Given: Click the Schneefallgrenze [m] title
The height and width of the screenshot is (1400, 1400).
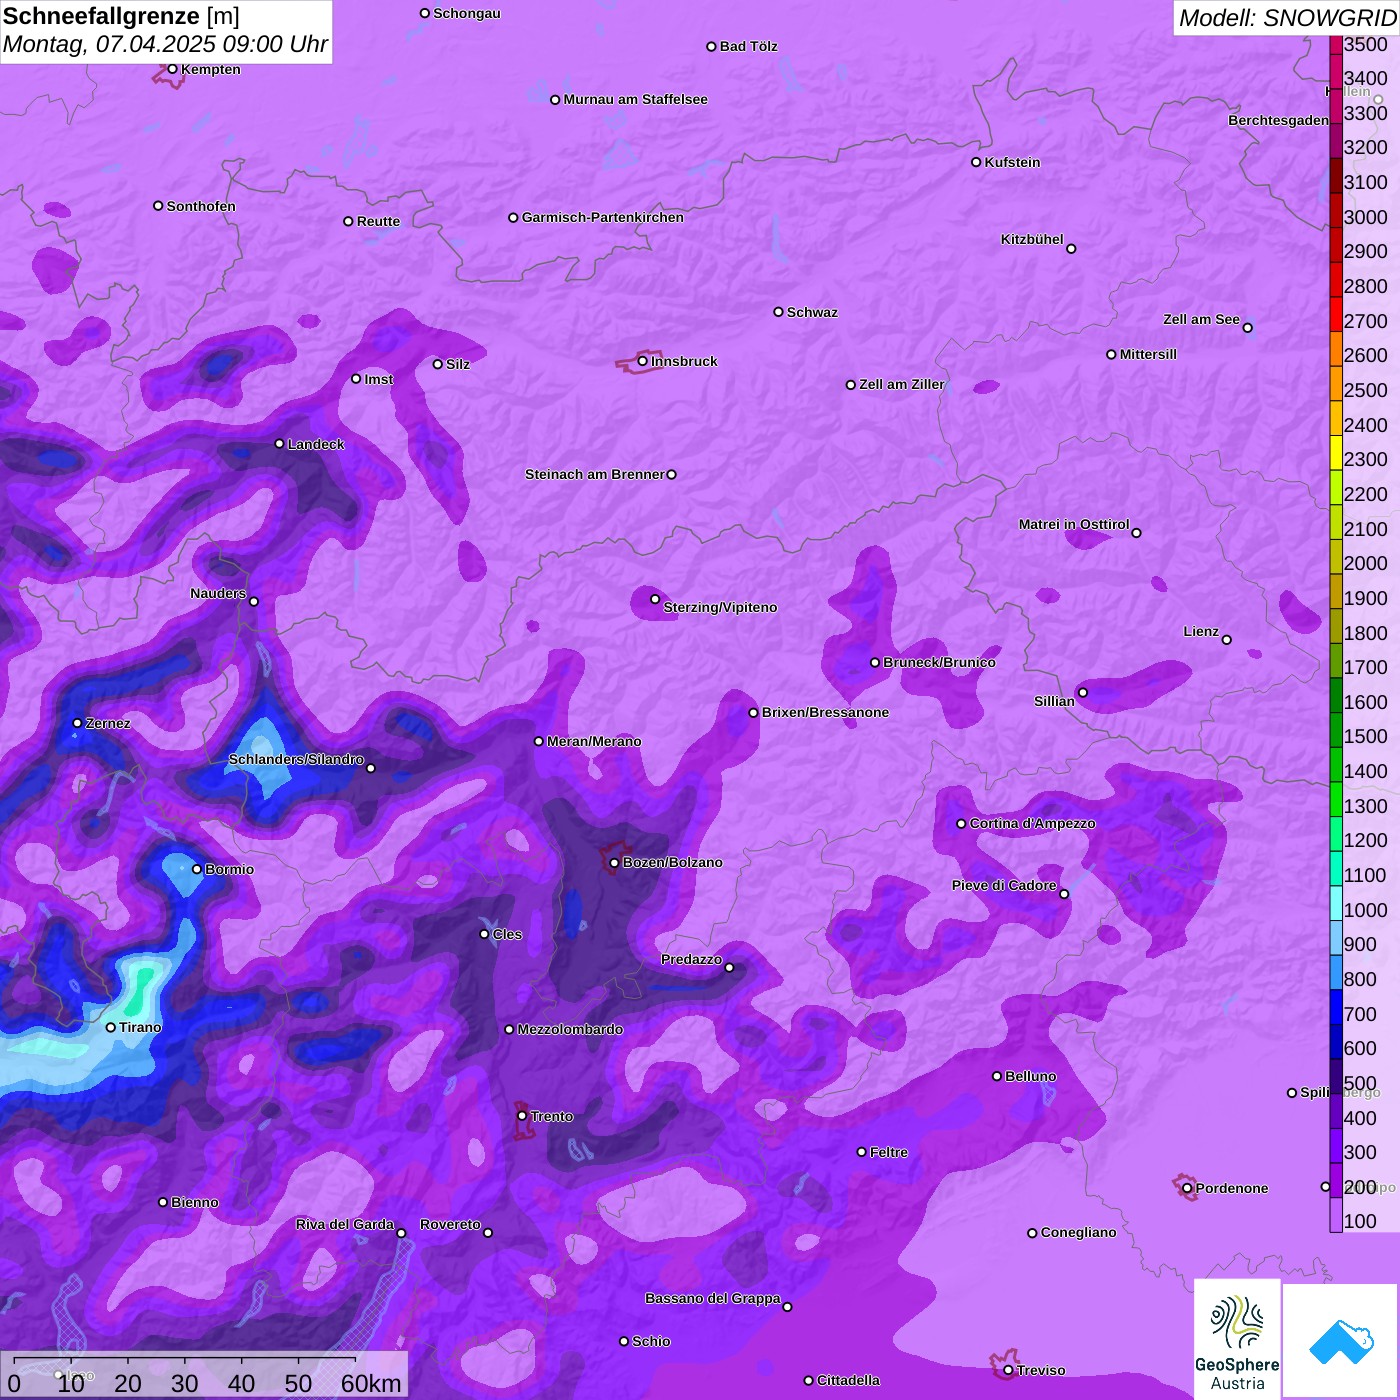Looking at the screenshot, I should (x=121, y=16).
